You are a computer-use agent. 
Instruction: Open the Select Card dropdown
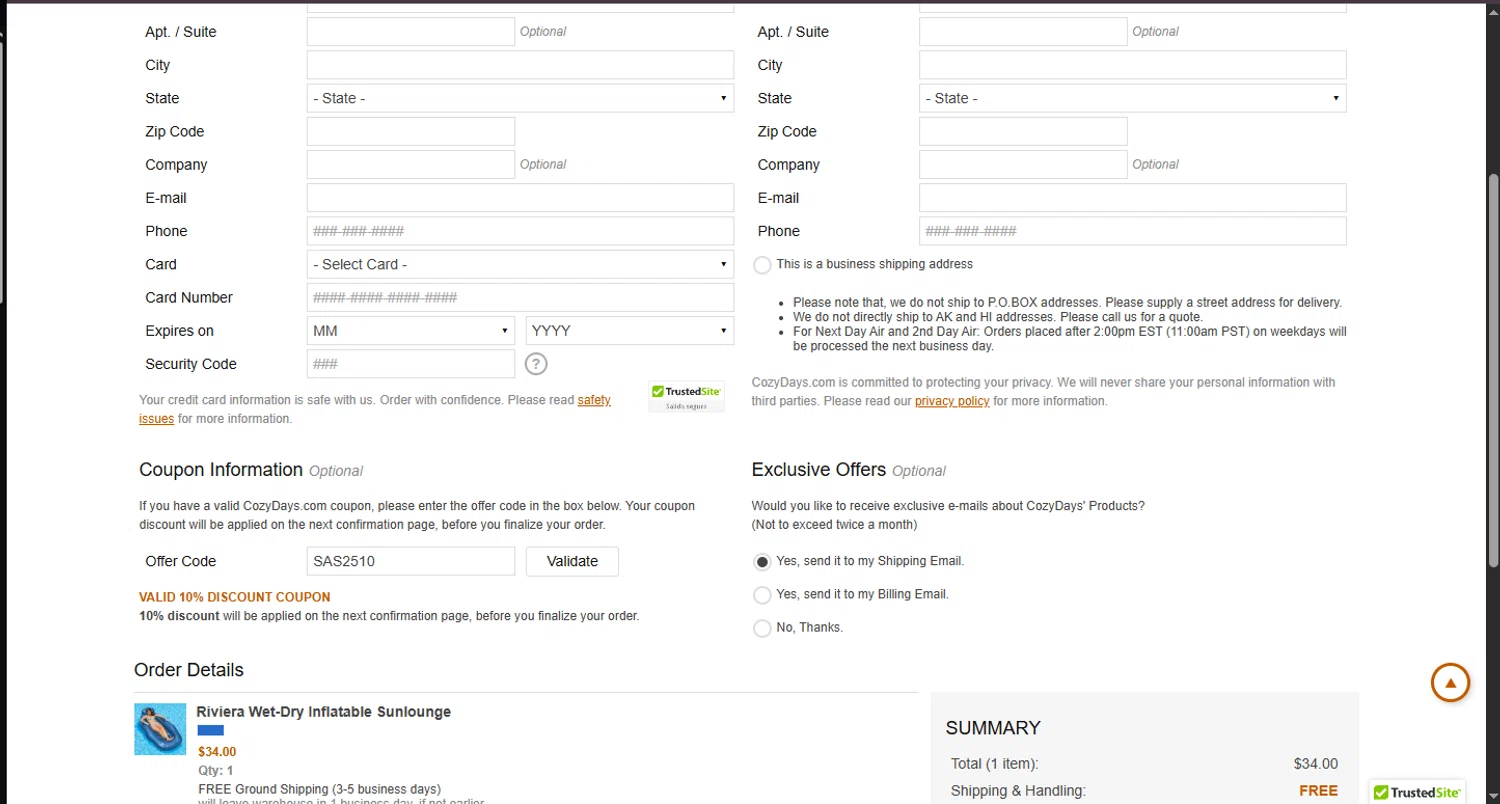[520, 264]
